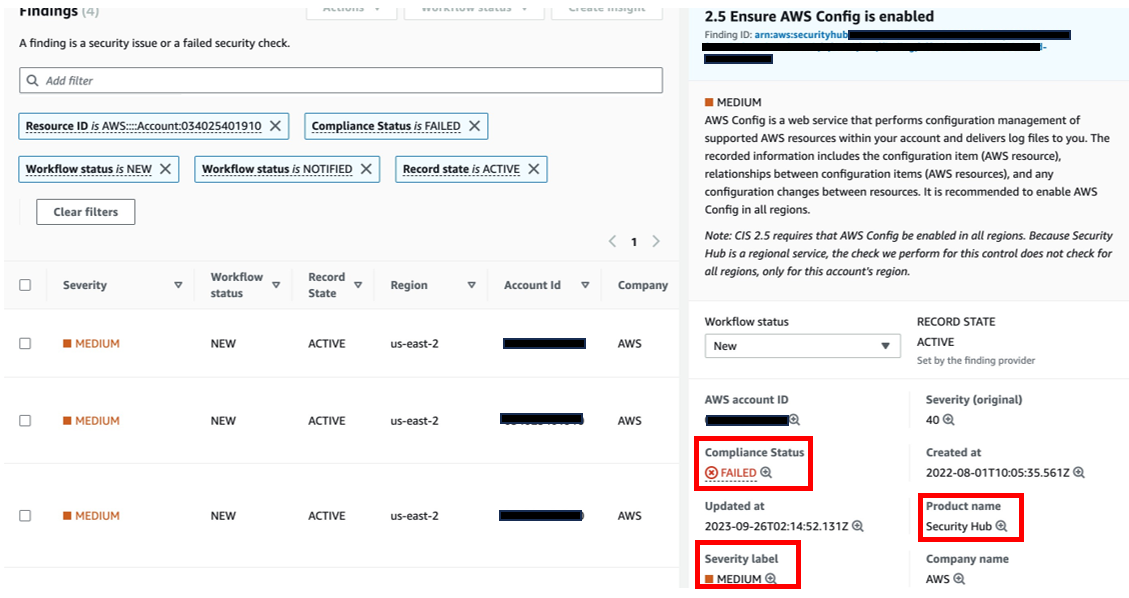
Task: Remove the Compliance Status is FAILED filter
Action: click(x=474, y=126)
